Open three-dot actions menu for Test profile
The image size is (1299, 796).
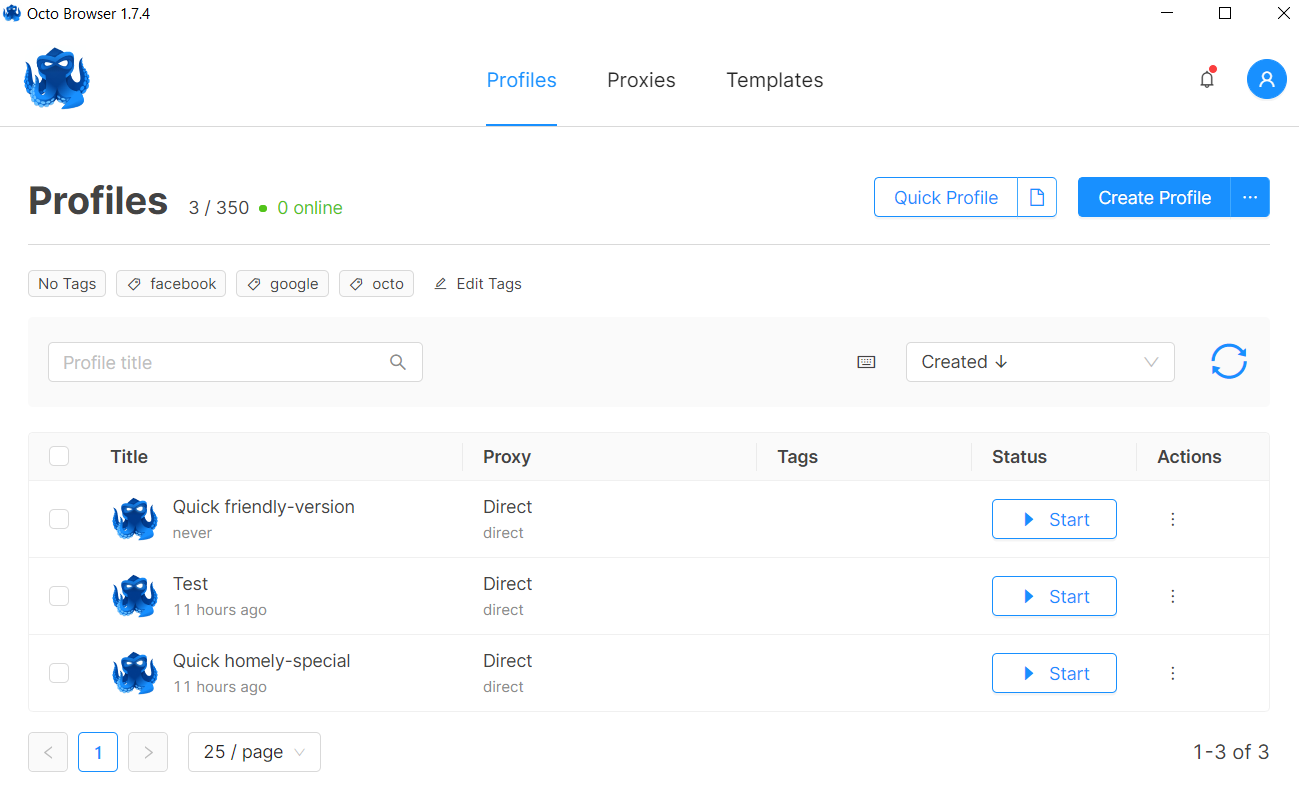click(1173, 596)
